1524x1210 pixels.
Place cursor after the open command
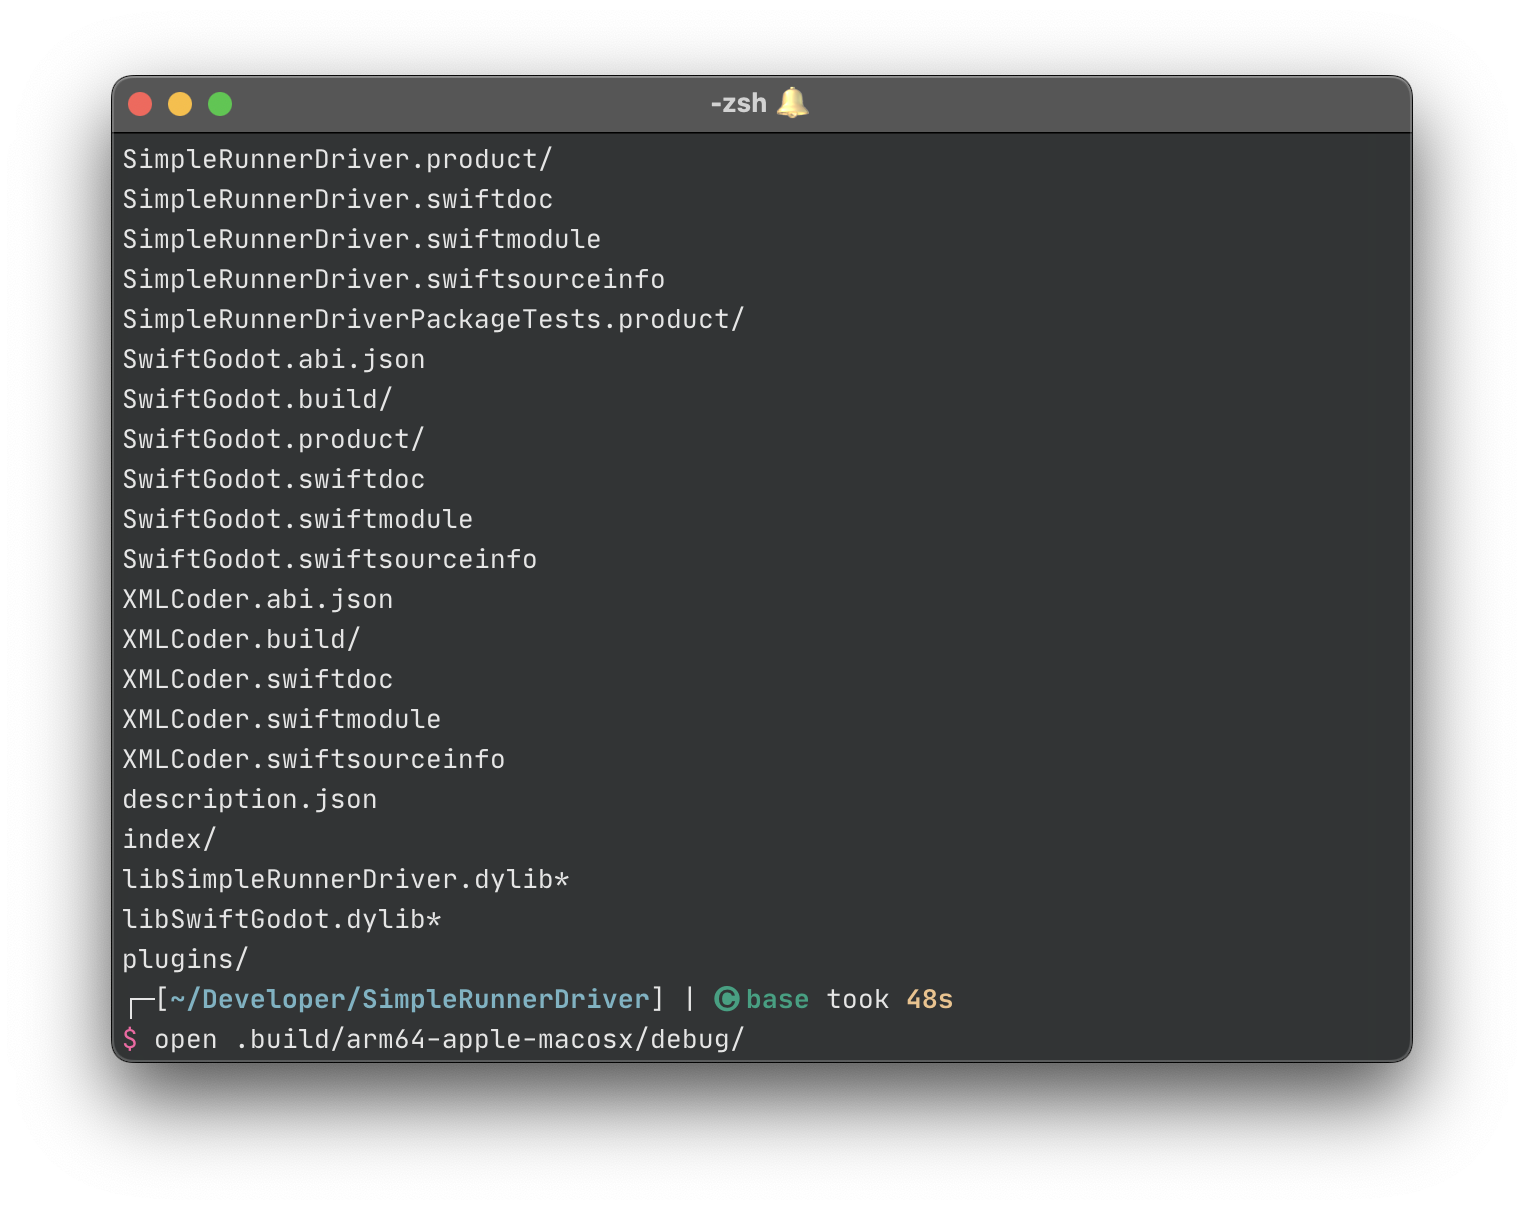click(x=219, y=1039)
